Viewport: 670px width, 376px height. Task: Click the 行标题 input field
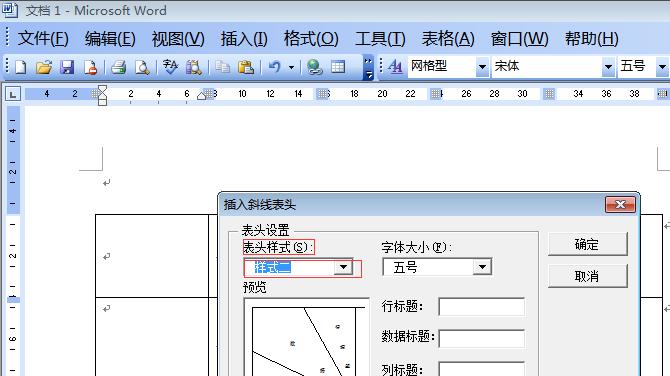(x=482, y=307)
